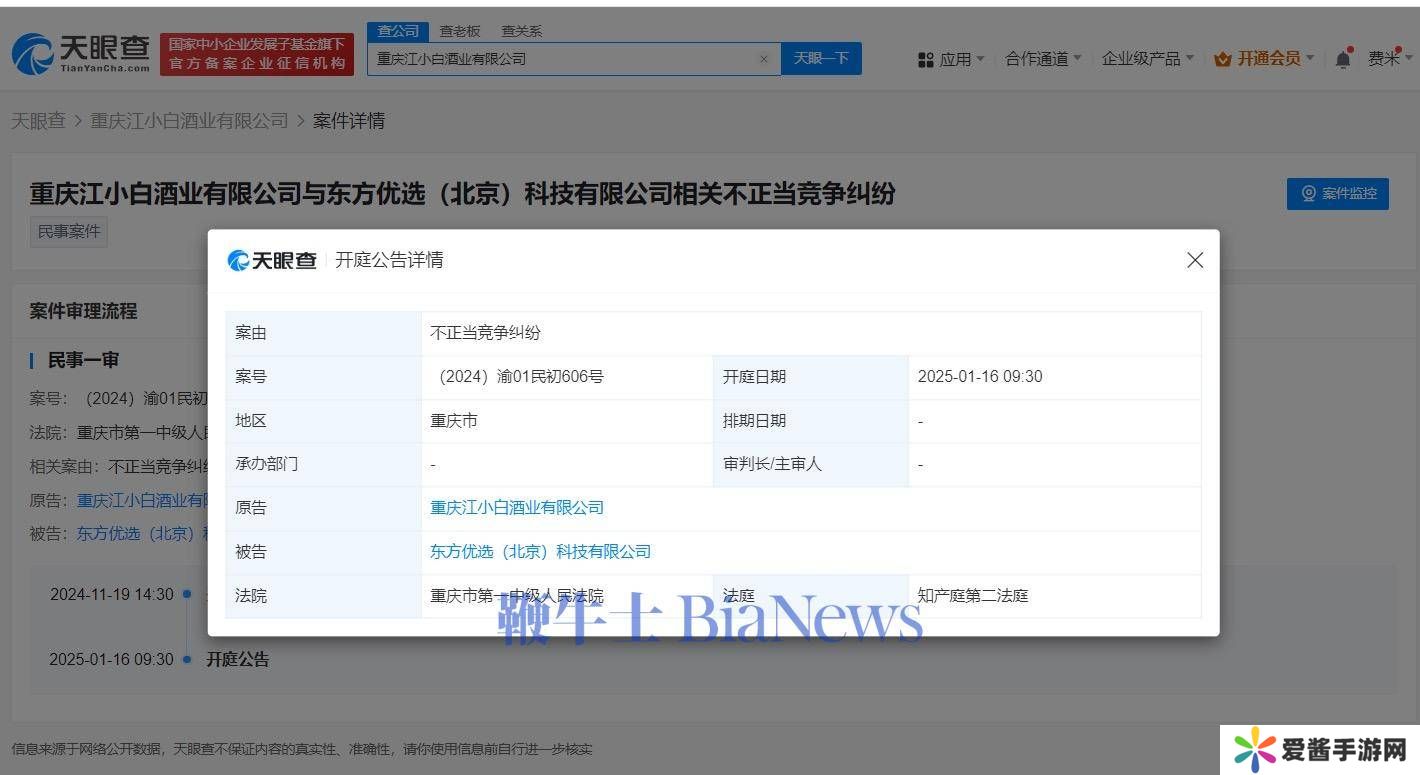Switch to the 查老板 search tab
The width and height of the screenshot is (1420, 775).
(460, 31)
